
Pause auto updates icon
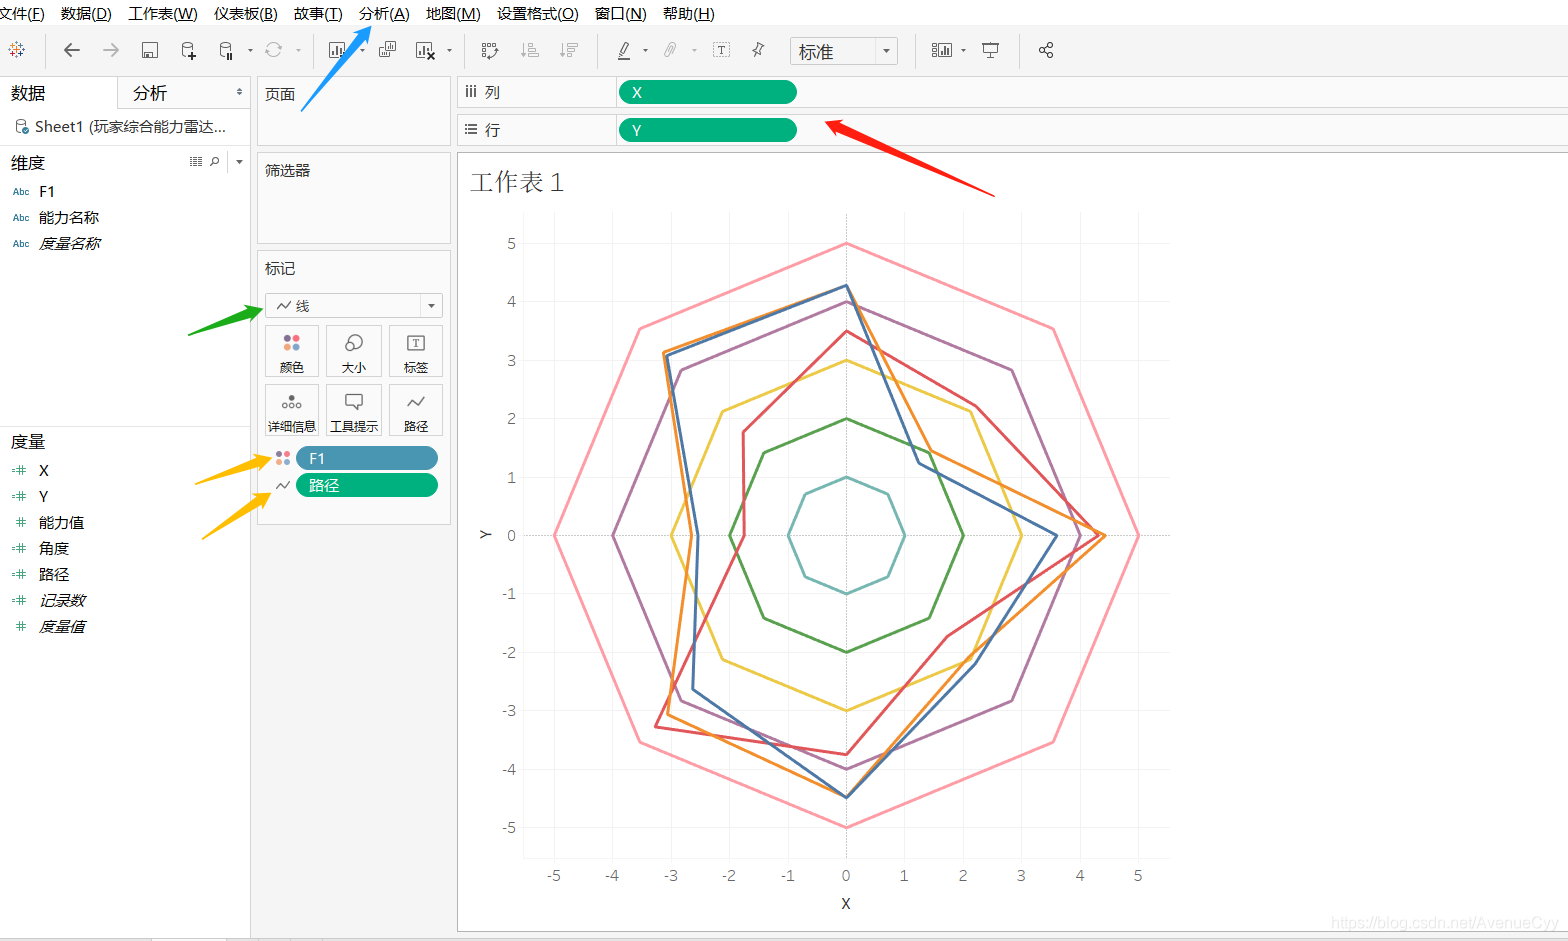pyautogui.click(x=226, y=50)
